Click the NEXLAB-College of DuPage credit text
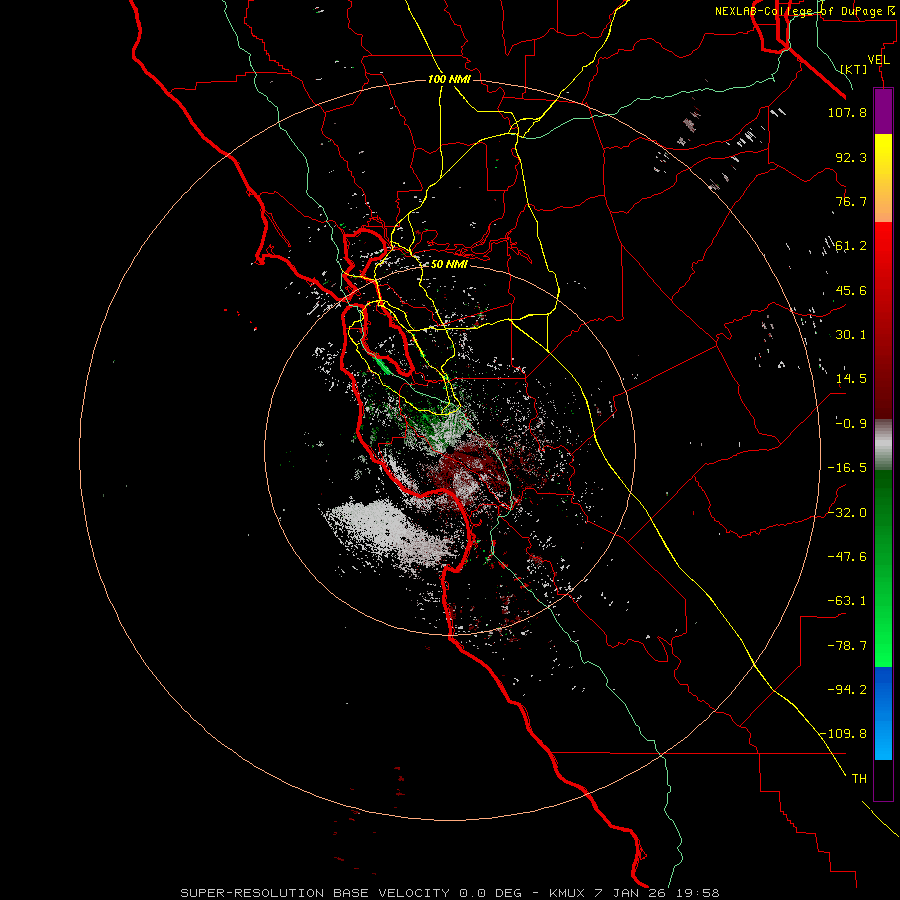This screenshot has height=900, width=900. (806, 11)
